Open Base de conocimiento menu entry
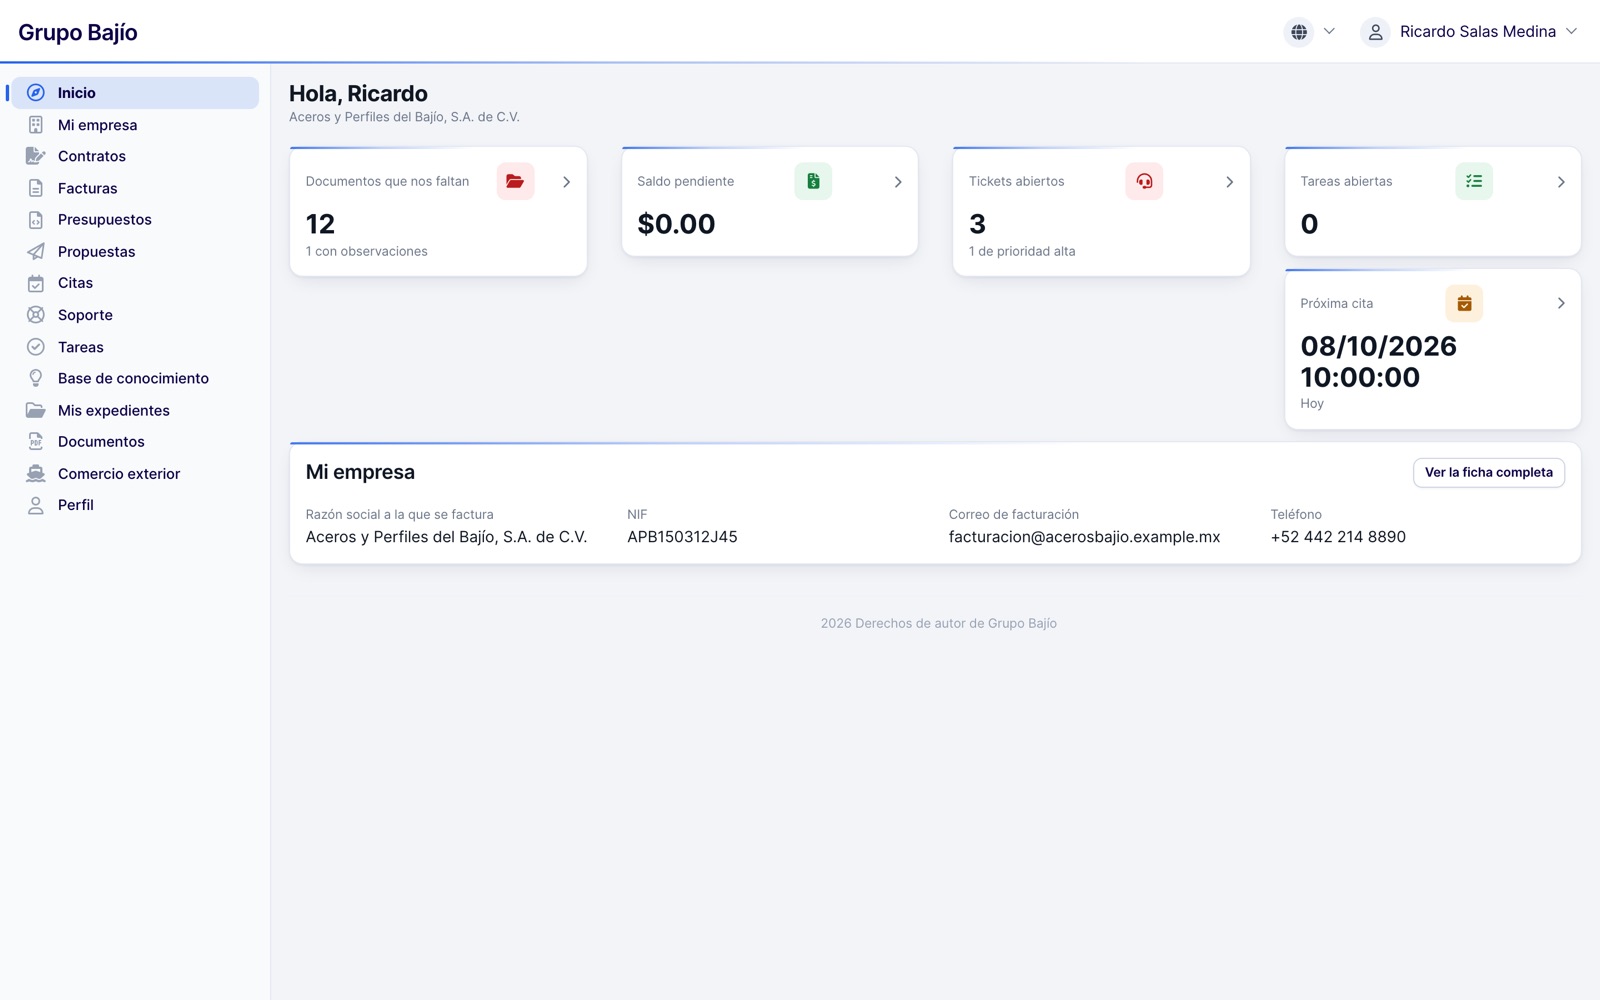Image resolution: width=1600 pixels, height=1000 pixels. [x=135, y=378]
